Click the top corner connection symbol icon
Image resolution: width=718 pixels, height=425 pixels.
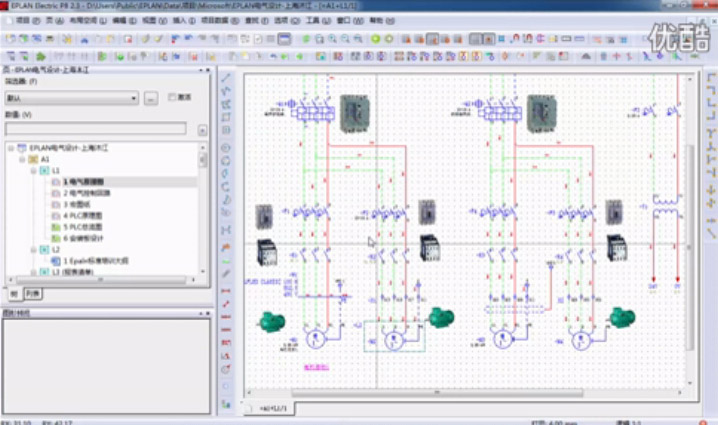(x=711, y=78)
